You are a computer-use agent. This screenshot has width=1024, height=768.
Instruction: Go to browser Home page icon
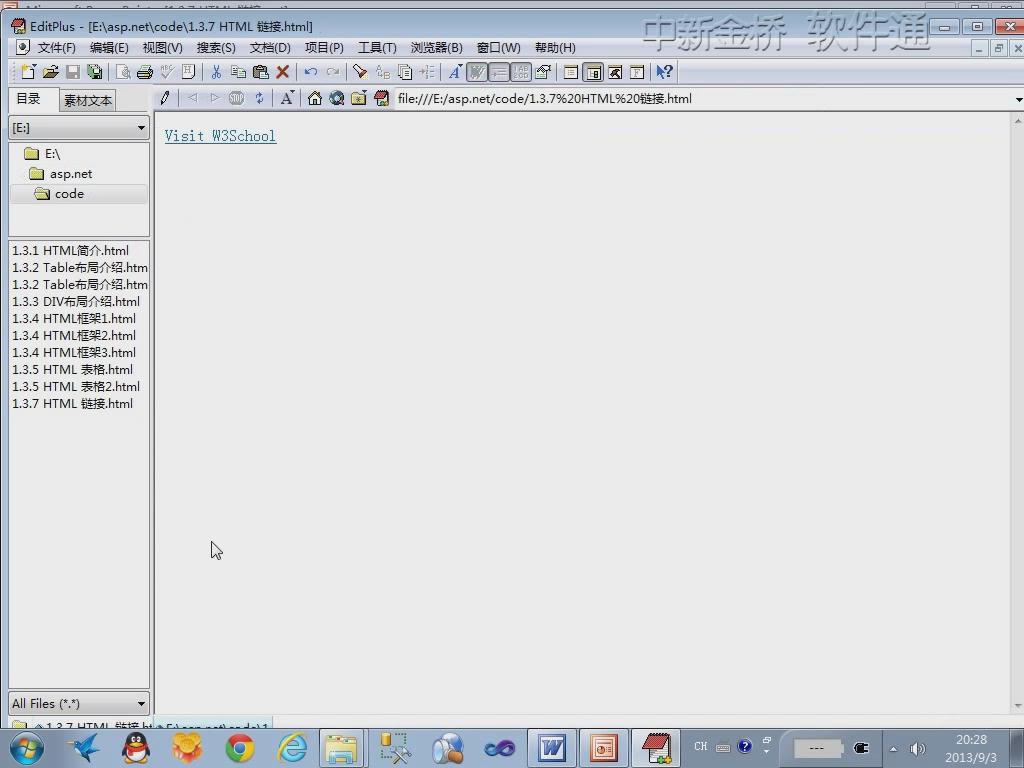pyautogui.click(x=315, y=99)
